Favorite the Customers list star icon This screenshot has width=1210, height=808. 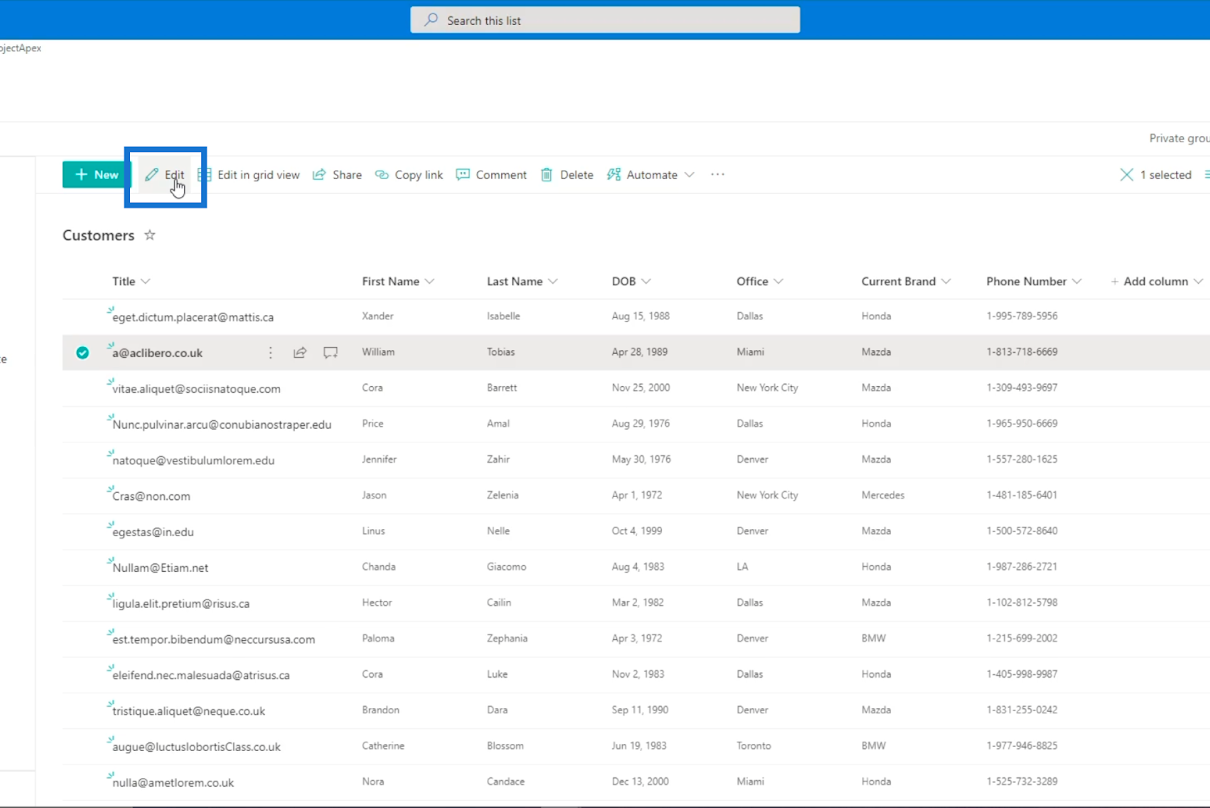tap(150, 235)
